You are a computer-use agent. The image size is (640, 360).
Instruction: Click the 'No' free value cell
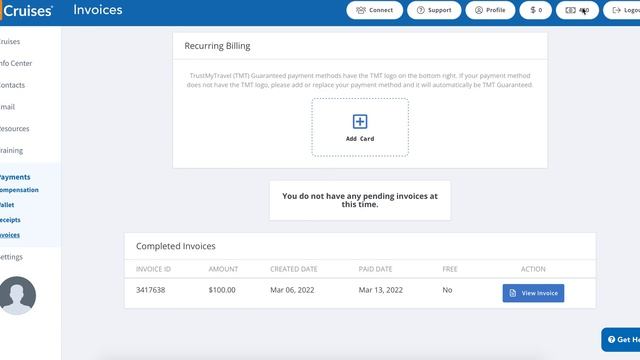tap(447, 290)
